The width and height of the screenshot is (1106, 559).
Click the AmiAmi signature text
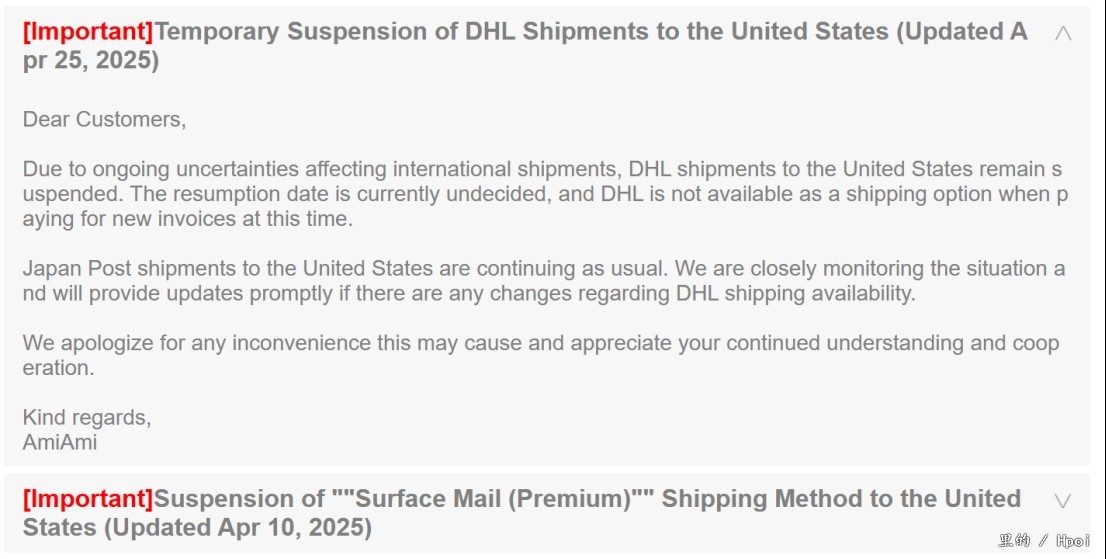tap(60, 442)
